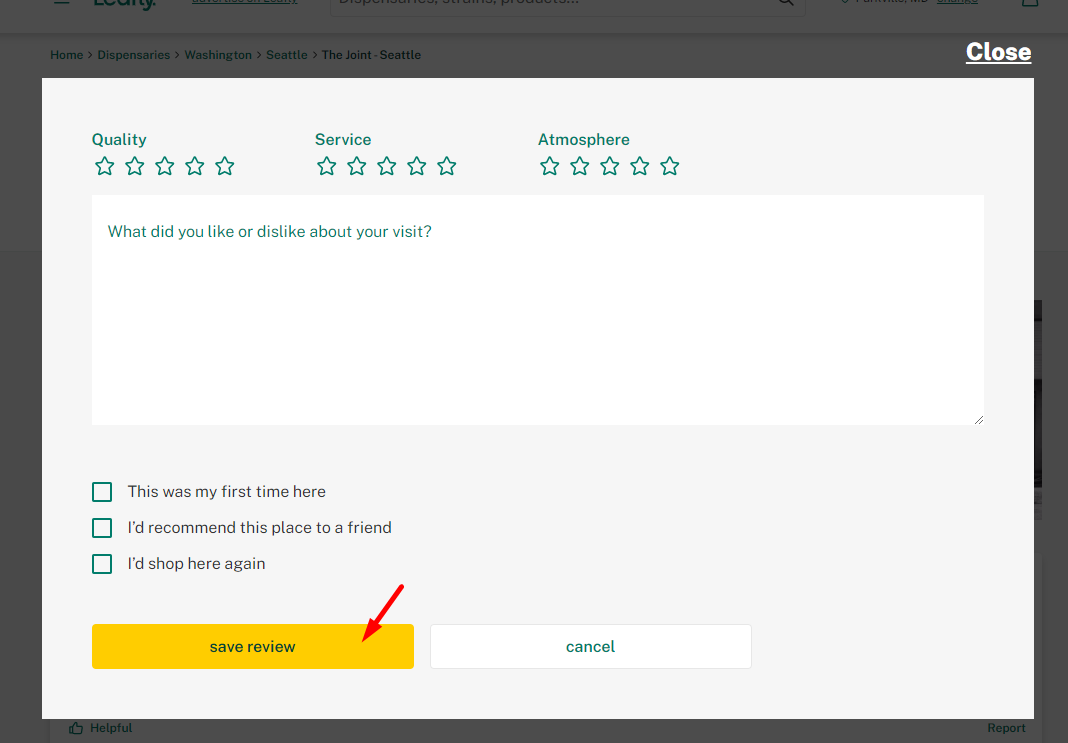The width and height of the screenshot is (1068, 743).
Task: Navigate to Washington breadcrumb link
Action: point(218,54)
